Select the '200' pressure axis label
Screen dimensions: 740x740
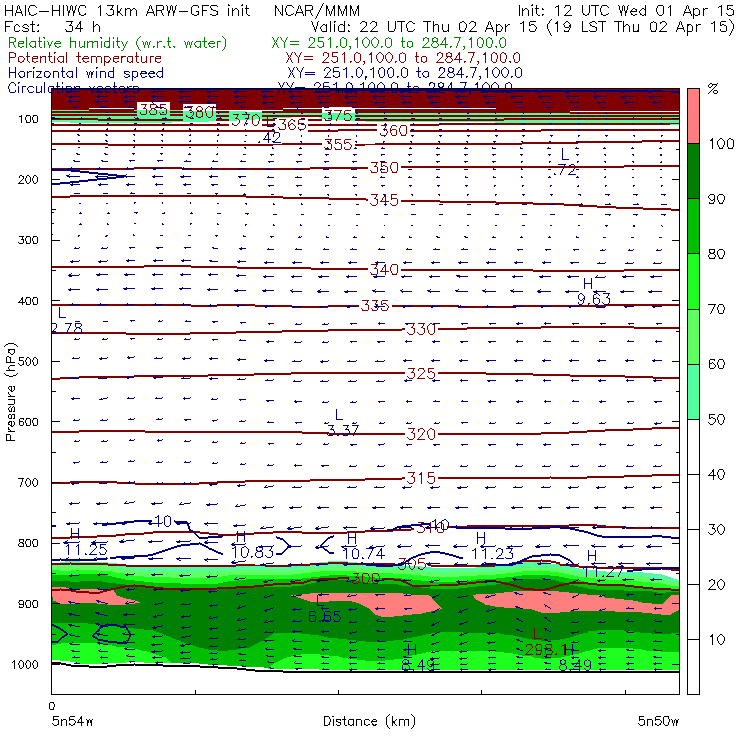28,180
